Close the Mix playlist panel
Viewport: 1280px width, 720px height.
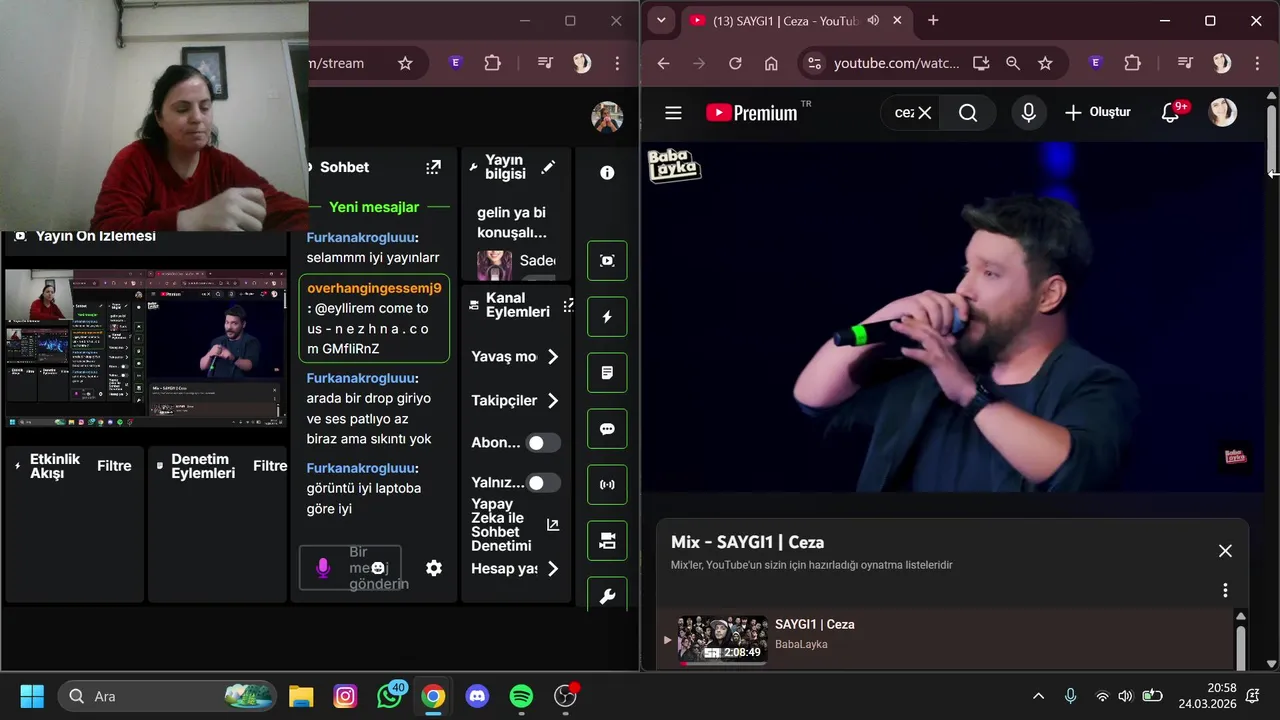click(x=1225, y=551)
